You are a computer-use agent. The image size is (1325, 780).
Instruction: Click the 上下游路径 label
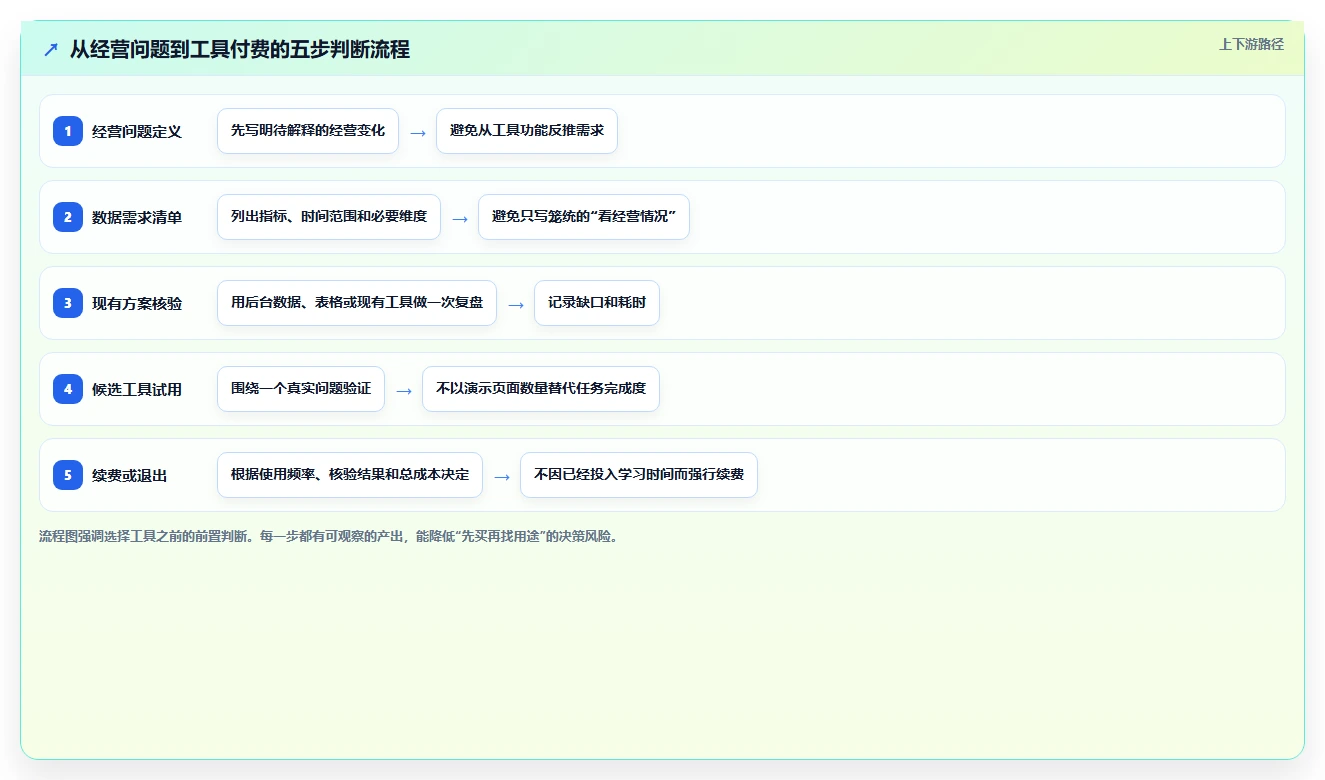(x=1251, y=44)
